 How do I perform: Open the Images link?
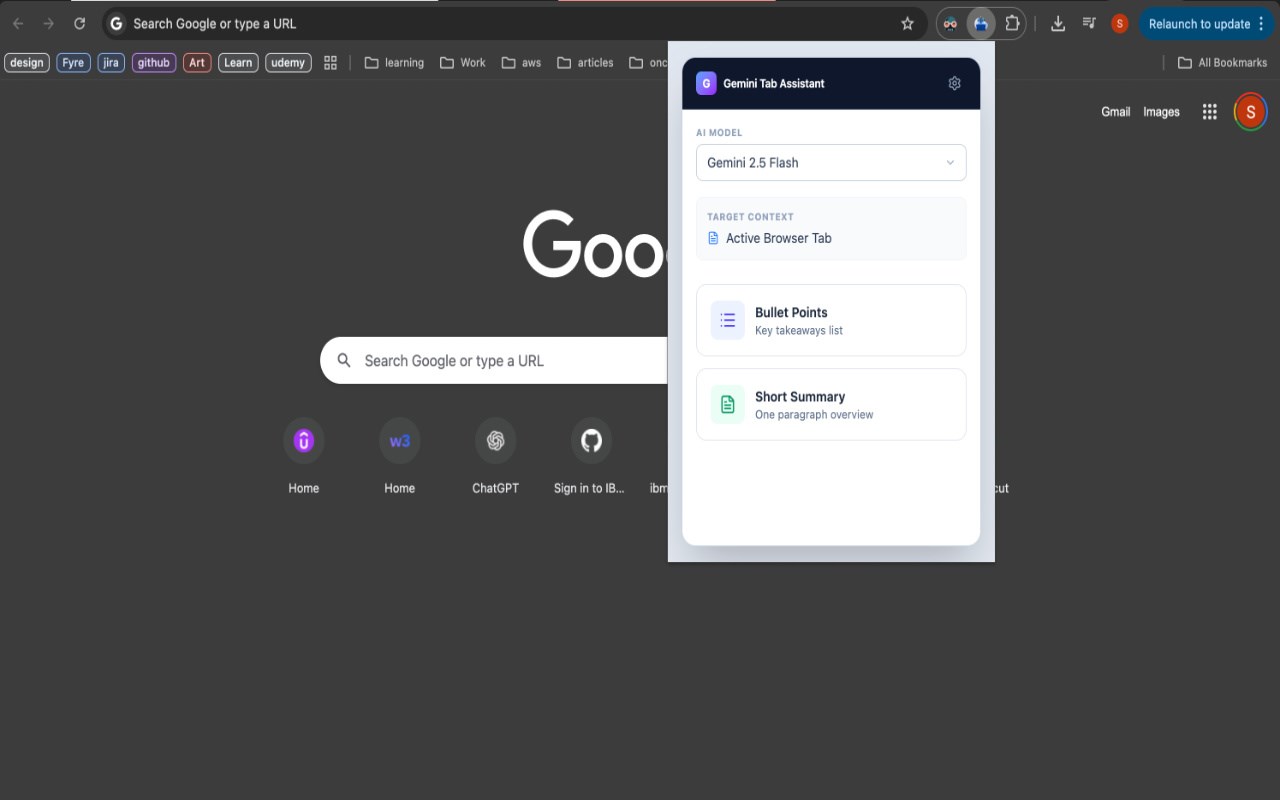[x=1161, y=112]
